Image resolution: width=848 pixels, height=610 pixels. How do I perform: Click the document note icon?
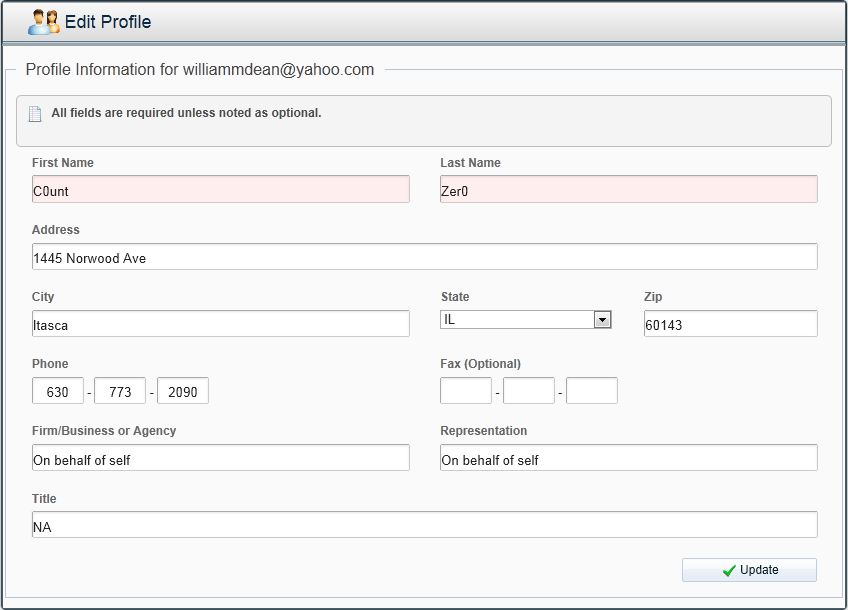35,114
